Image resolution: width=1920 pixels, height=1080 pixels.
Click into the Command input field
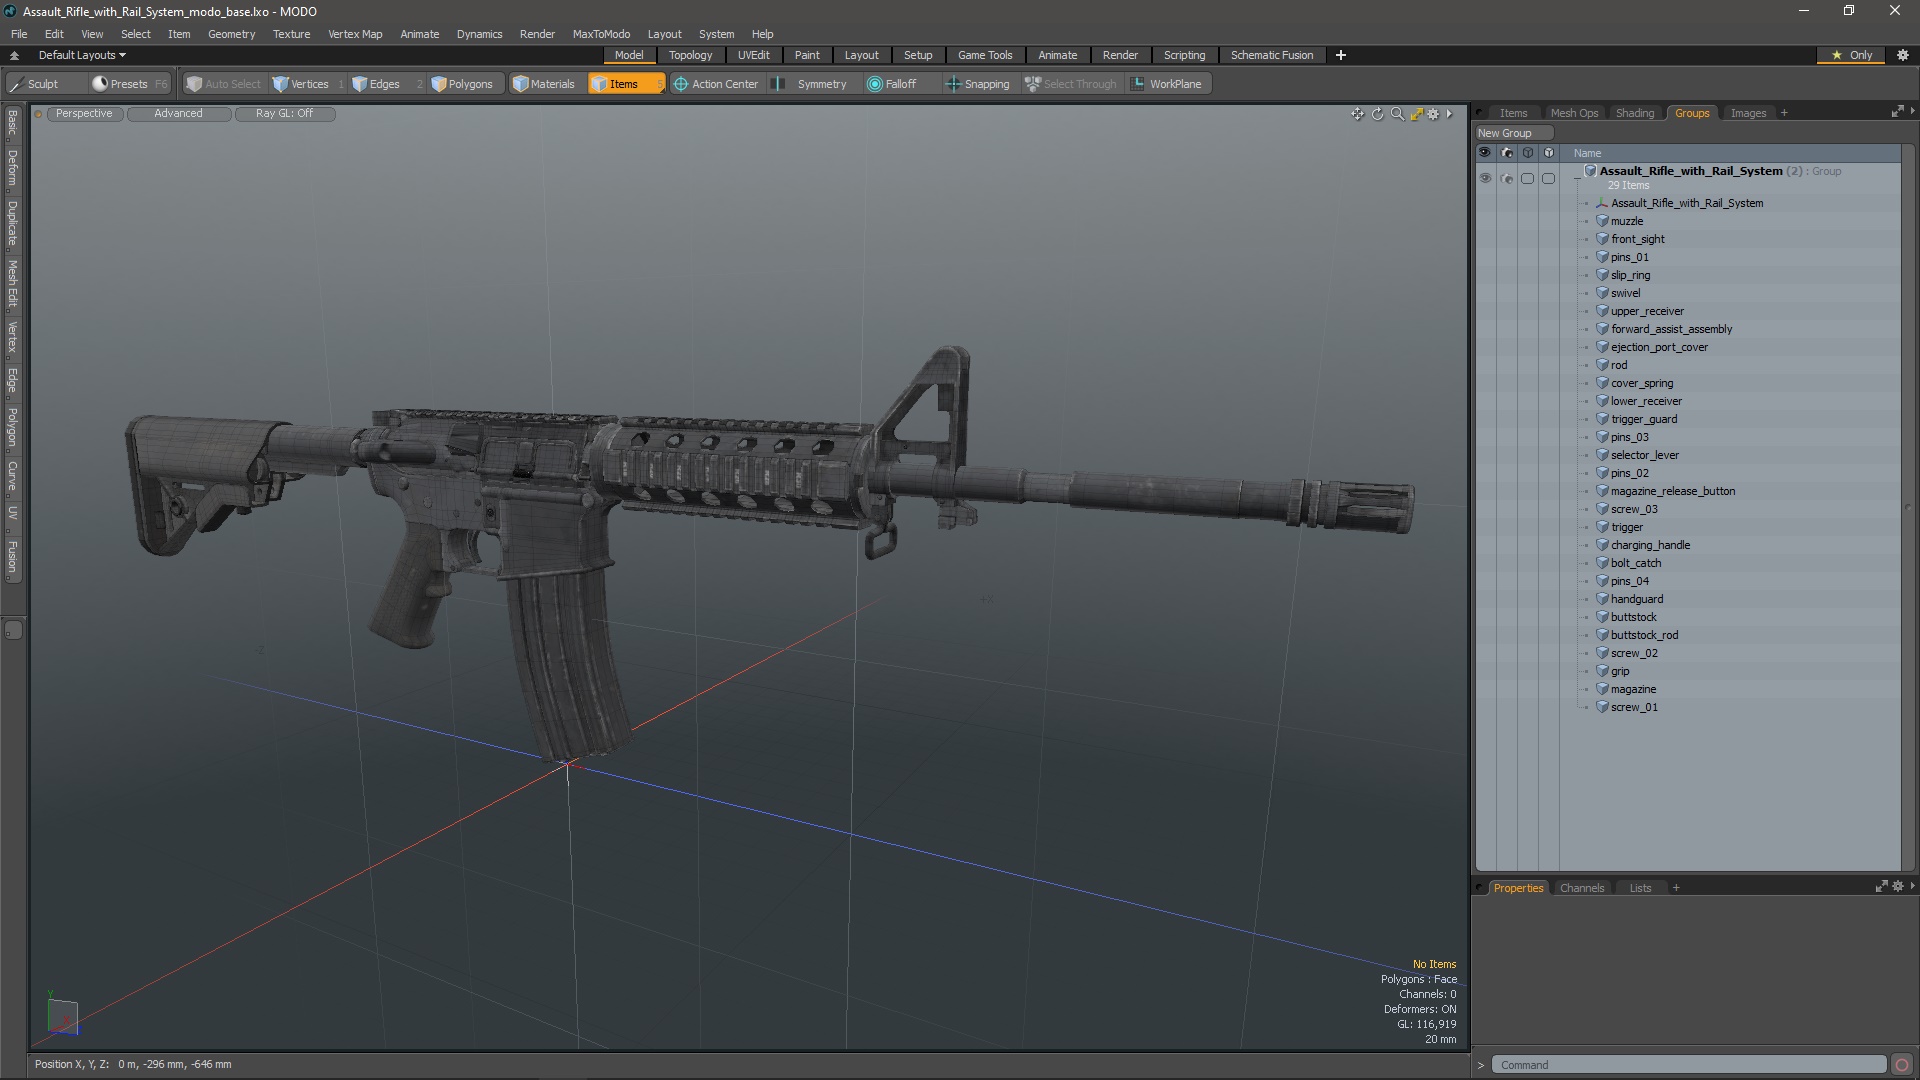(x=1688, y=1065)
